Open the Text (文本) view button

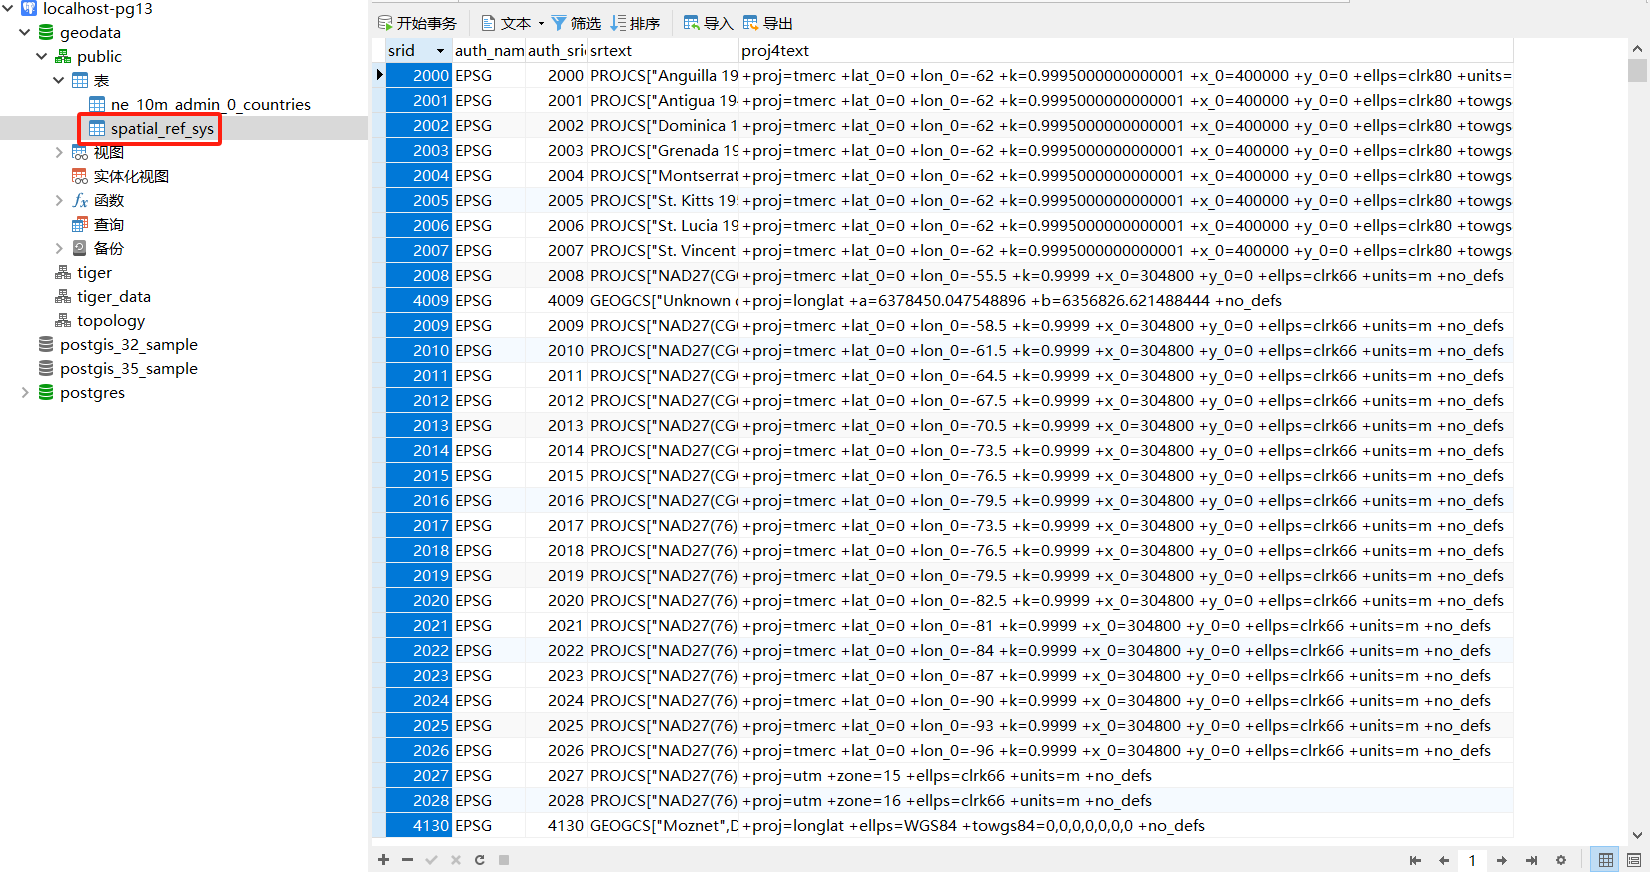pyautogui.click(x=506, y=23)
